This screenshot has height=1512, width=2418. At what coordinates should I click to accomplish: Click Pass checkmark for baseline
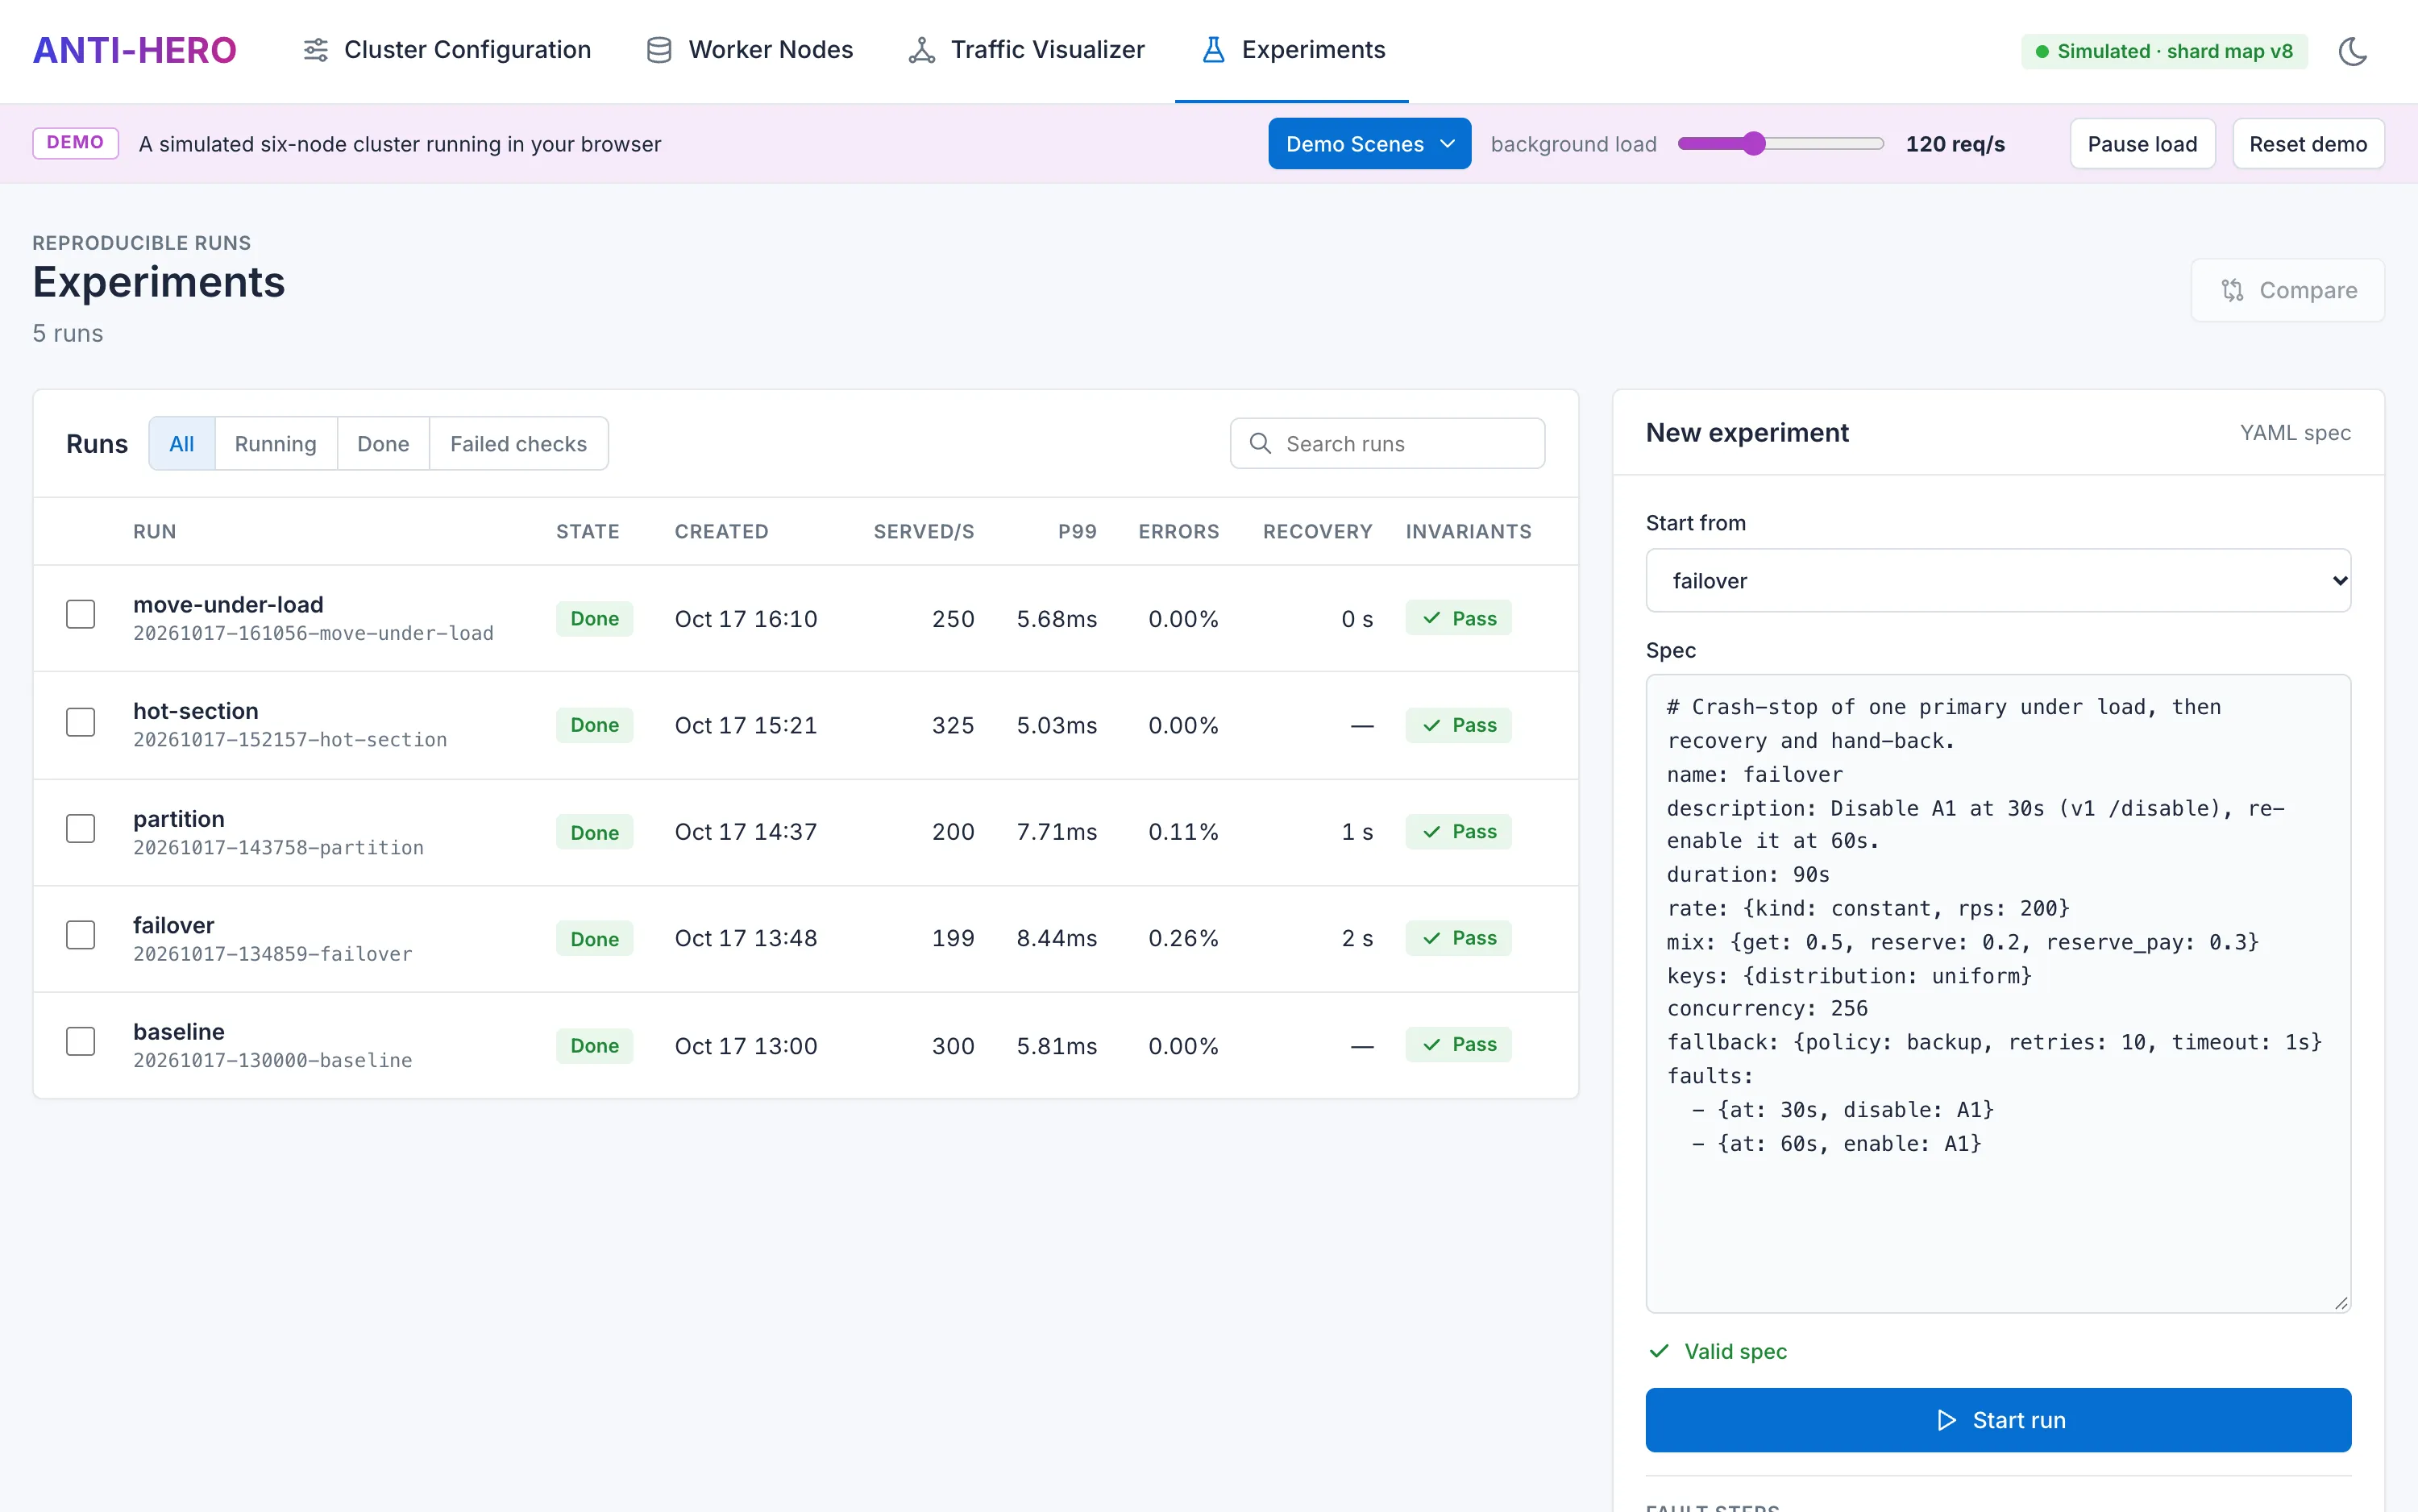1431,1044
